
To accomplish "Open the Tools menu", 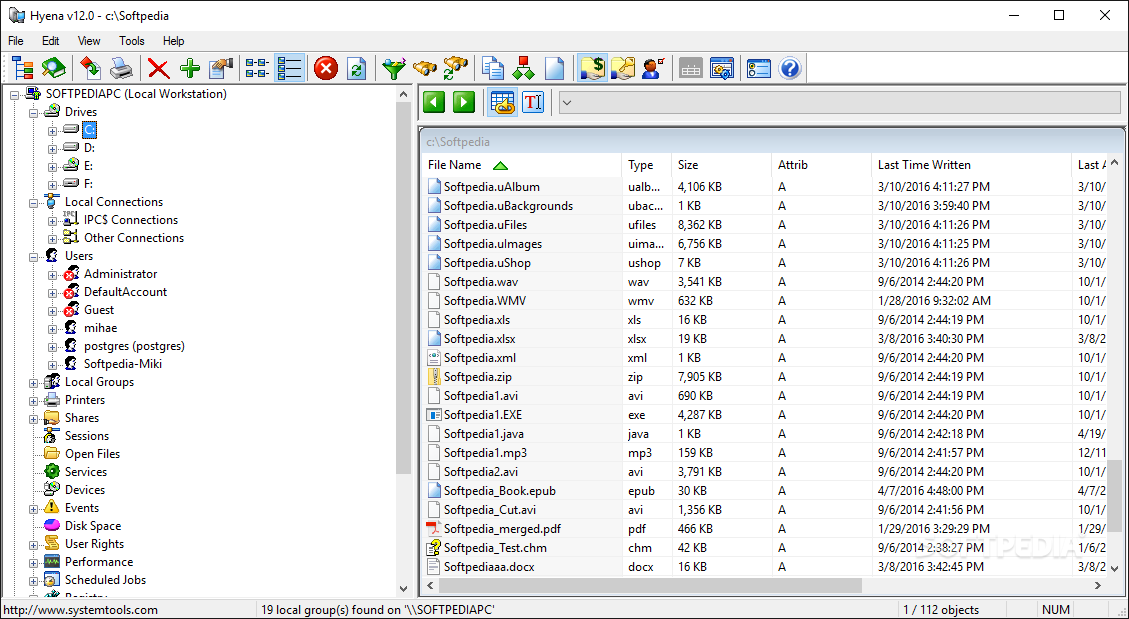I will point(132,41).
